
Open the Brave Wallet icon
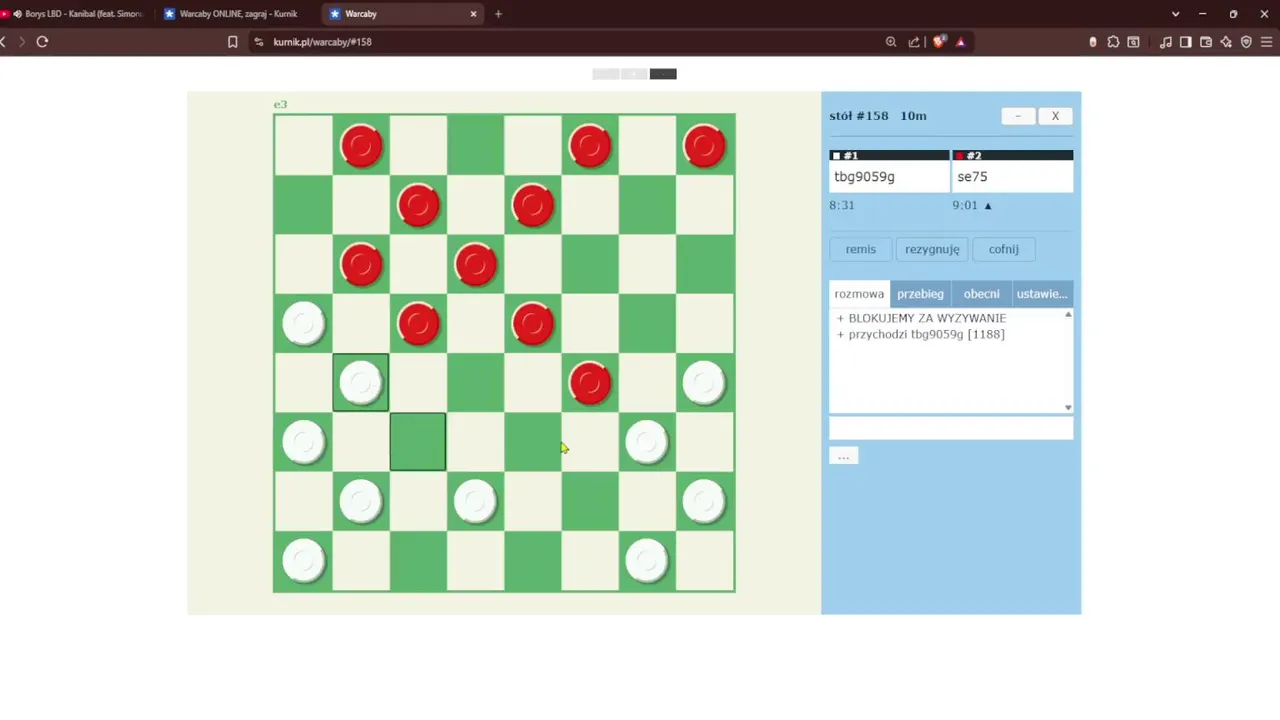tap(1206, 42)
